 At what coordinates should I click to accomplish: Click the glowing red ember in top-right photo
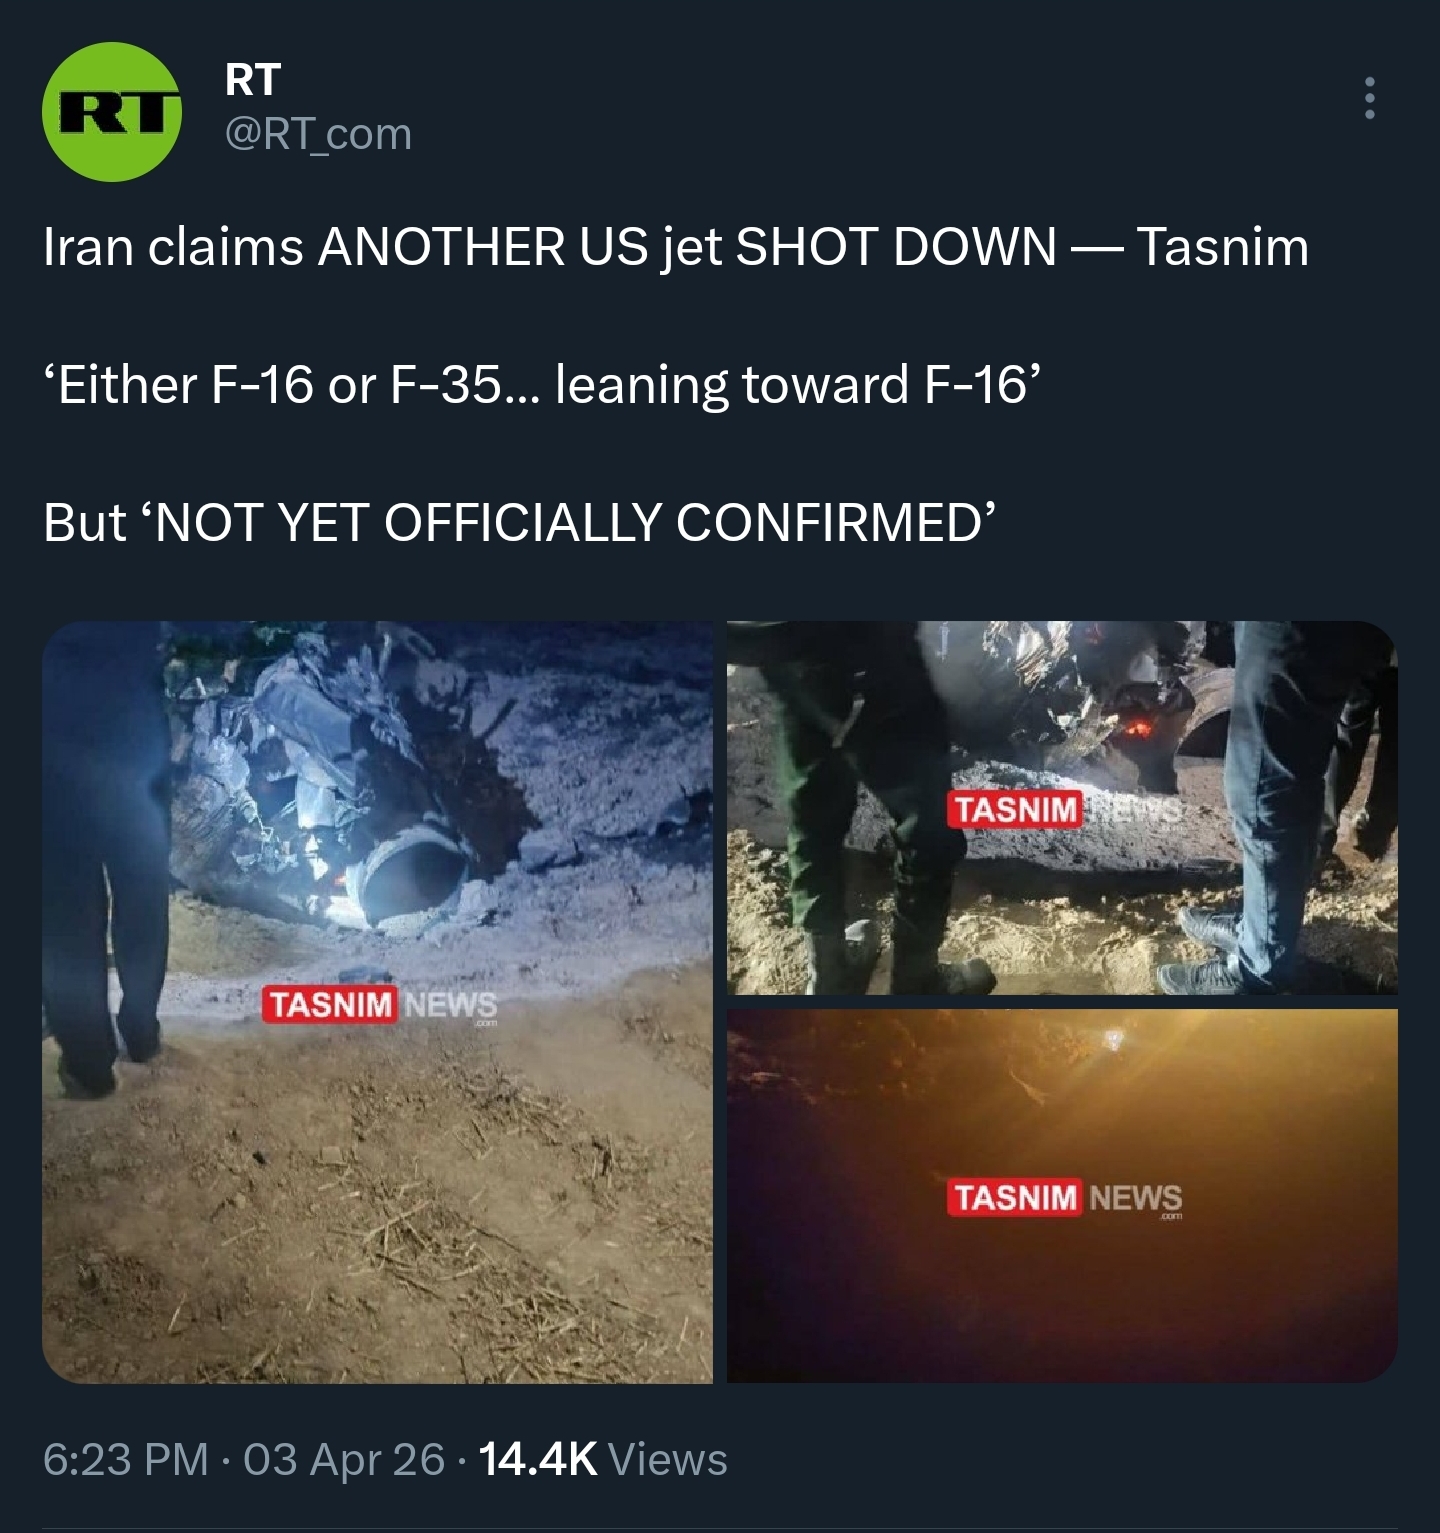click(x=1135, y=729)
